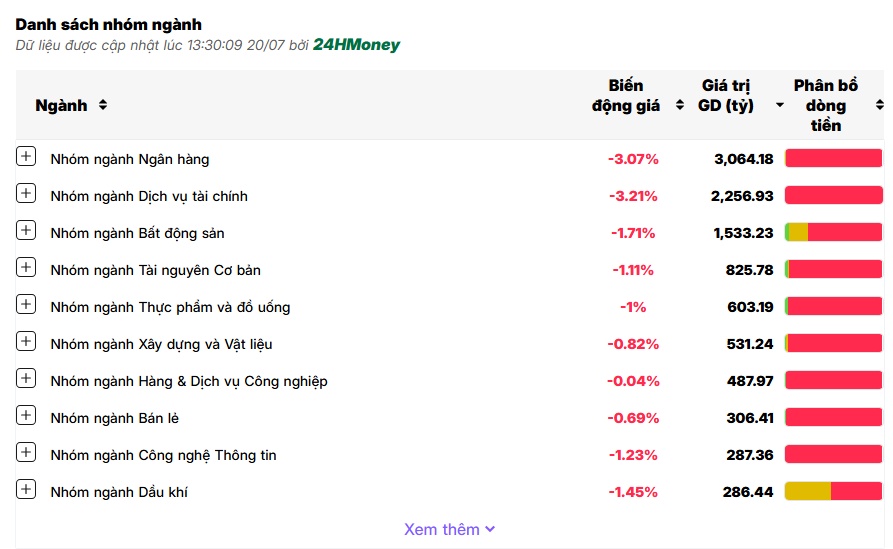Viewport: 893px width, 549px height.
Task: Sort by Biến động giá arrows
Action: [679, 105]
